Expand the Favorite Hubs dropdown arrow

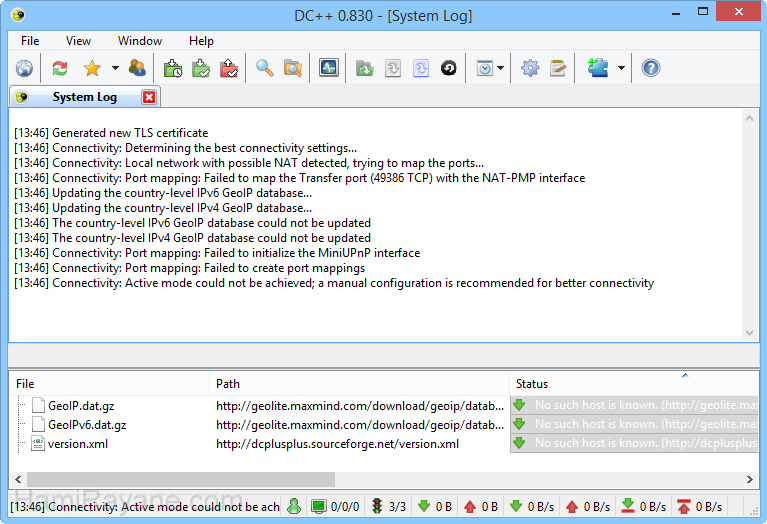(x=115, y=68)
